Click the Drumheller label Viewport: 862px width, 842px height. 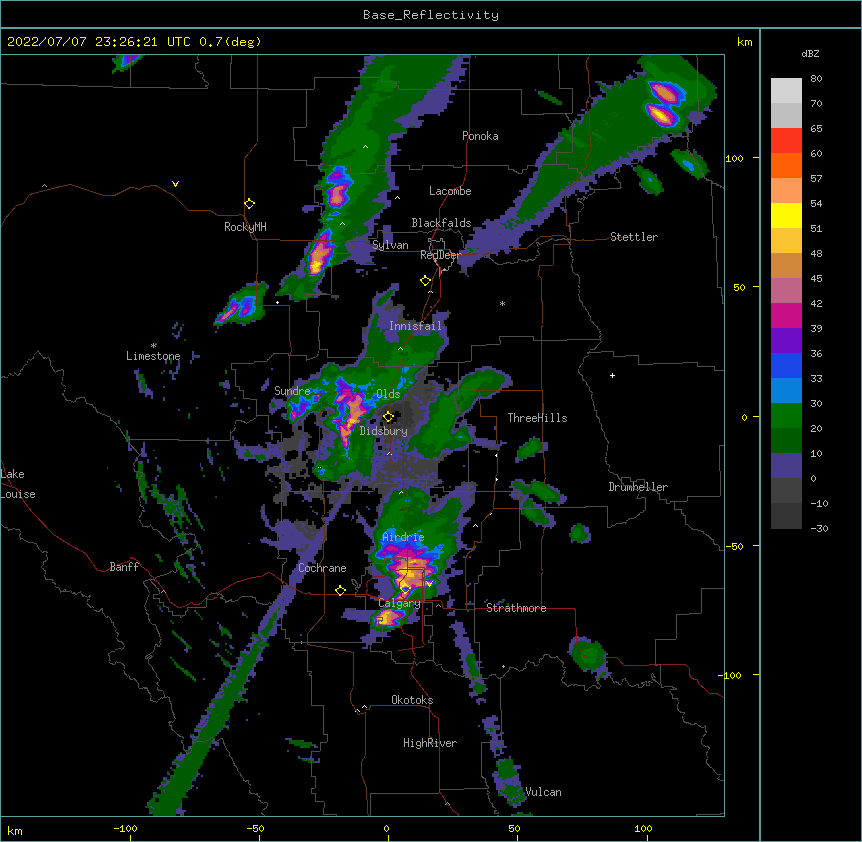[638, 487]
